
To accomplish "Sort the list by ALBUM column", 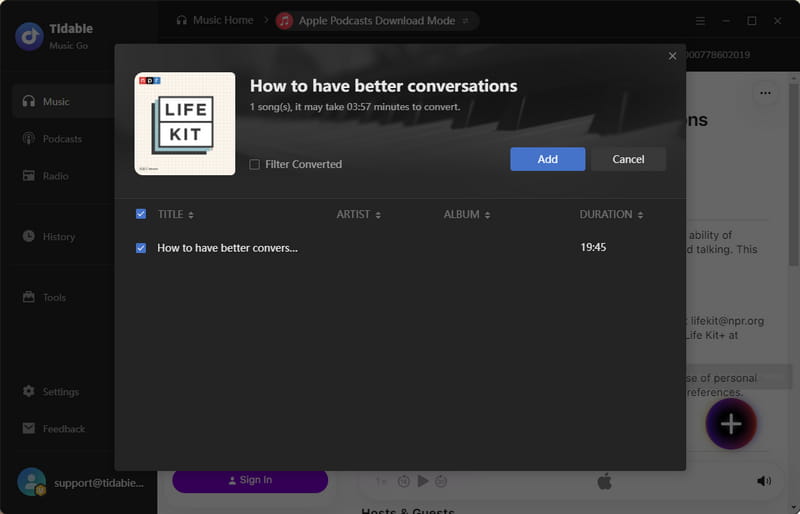I will pos(467,214).
